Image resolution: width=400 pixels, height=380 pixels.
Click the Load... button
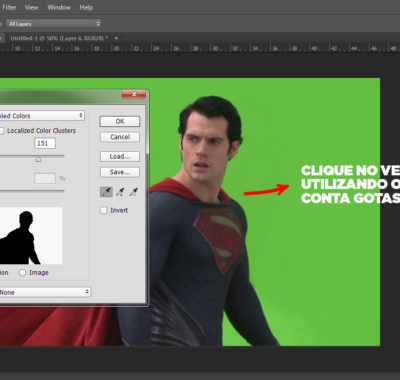(x=120, y=156)
